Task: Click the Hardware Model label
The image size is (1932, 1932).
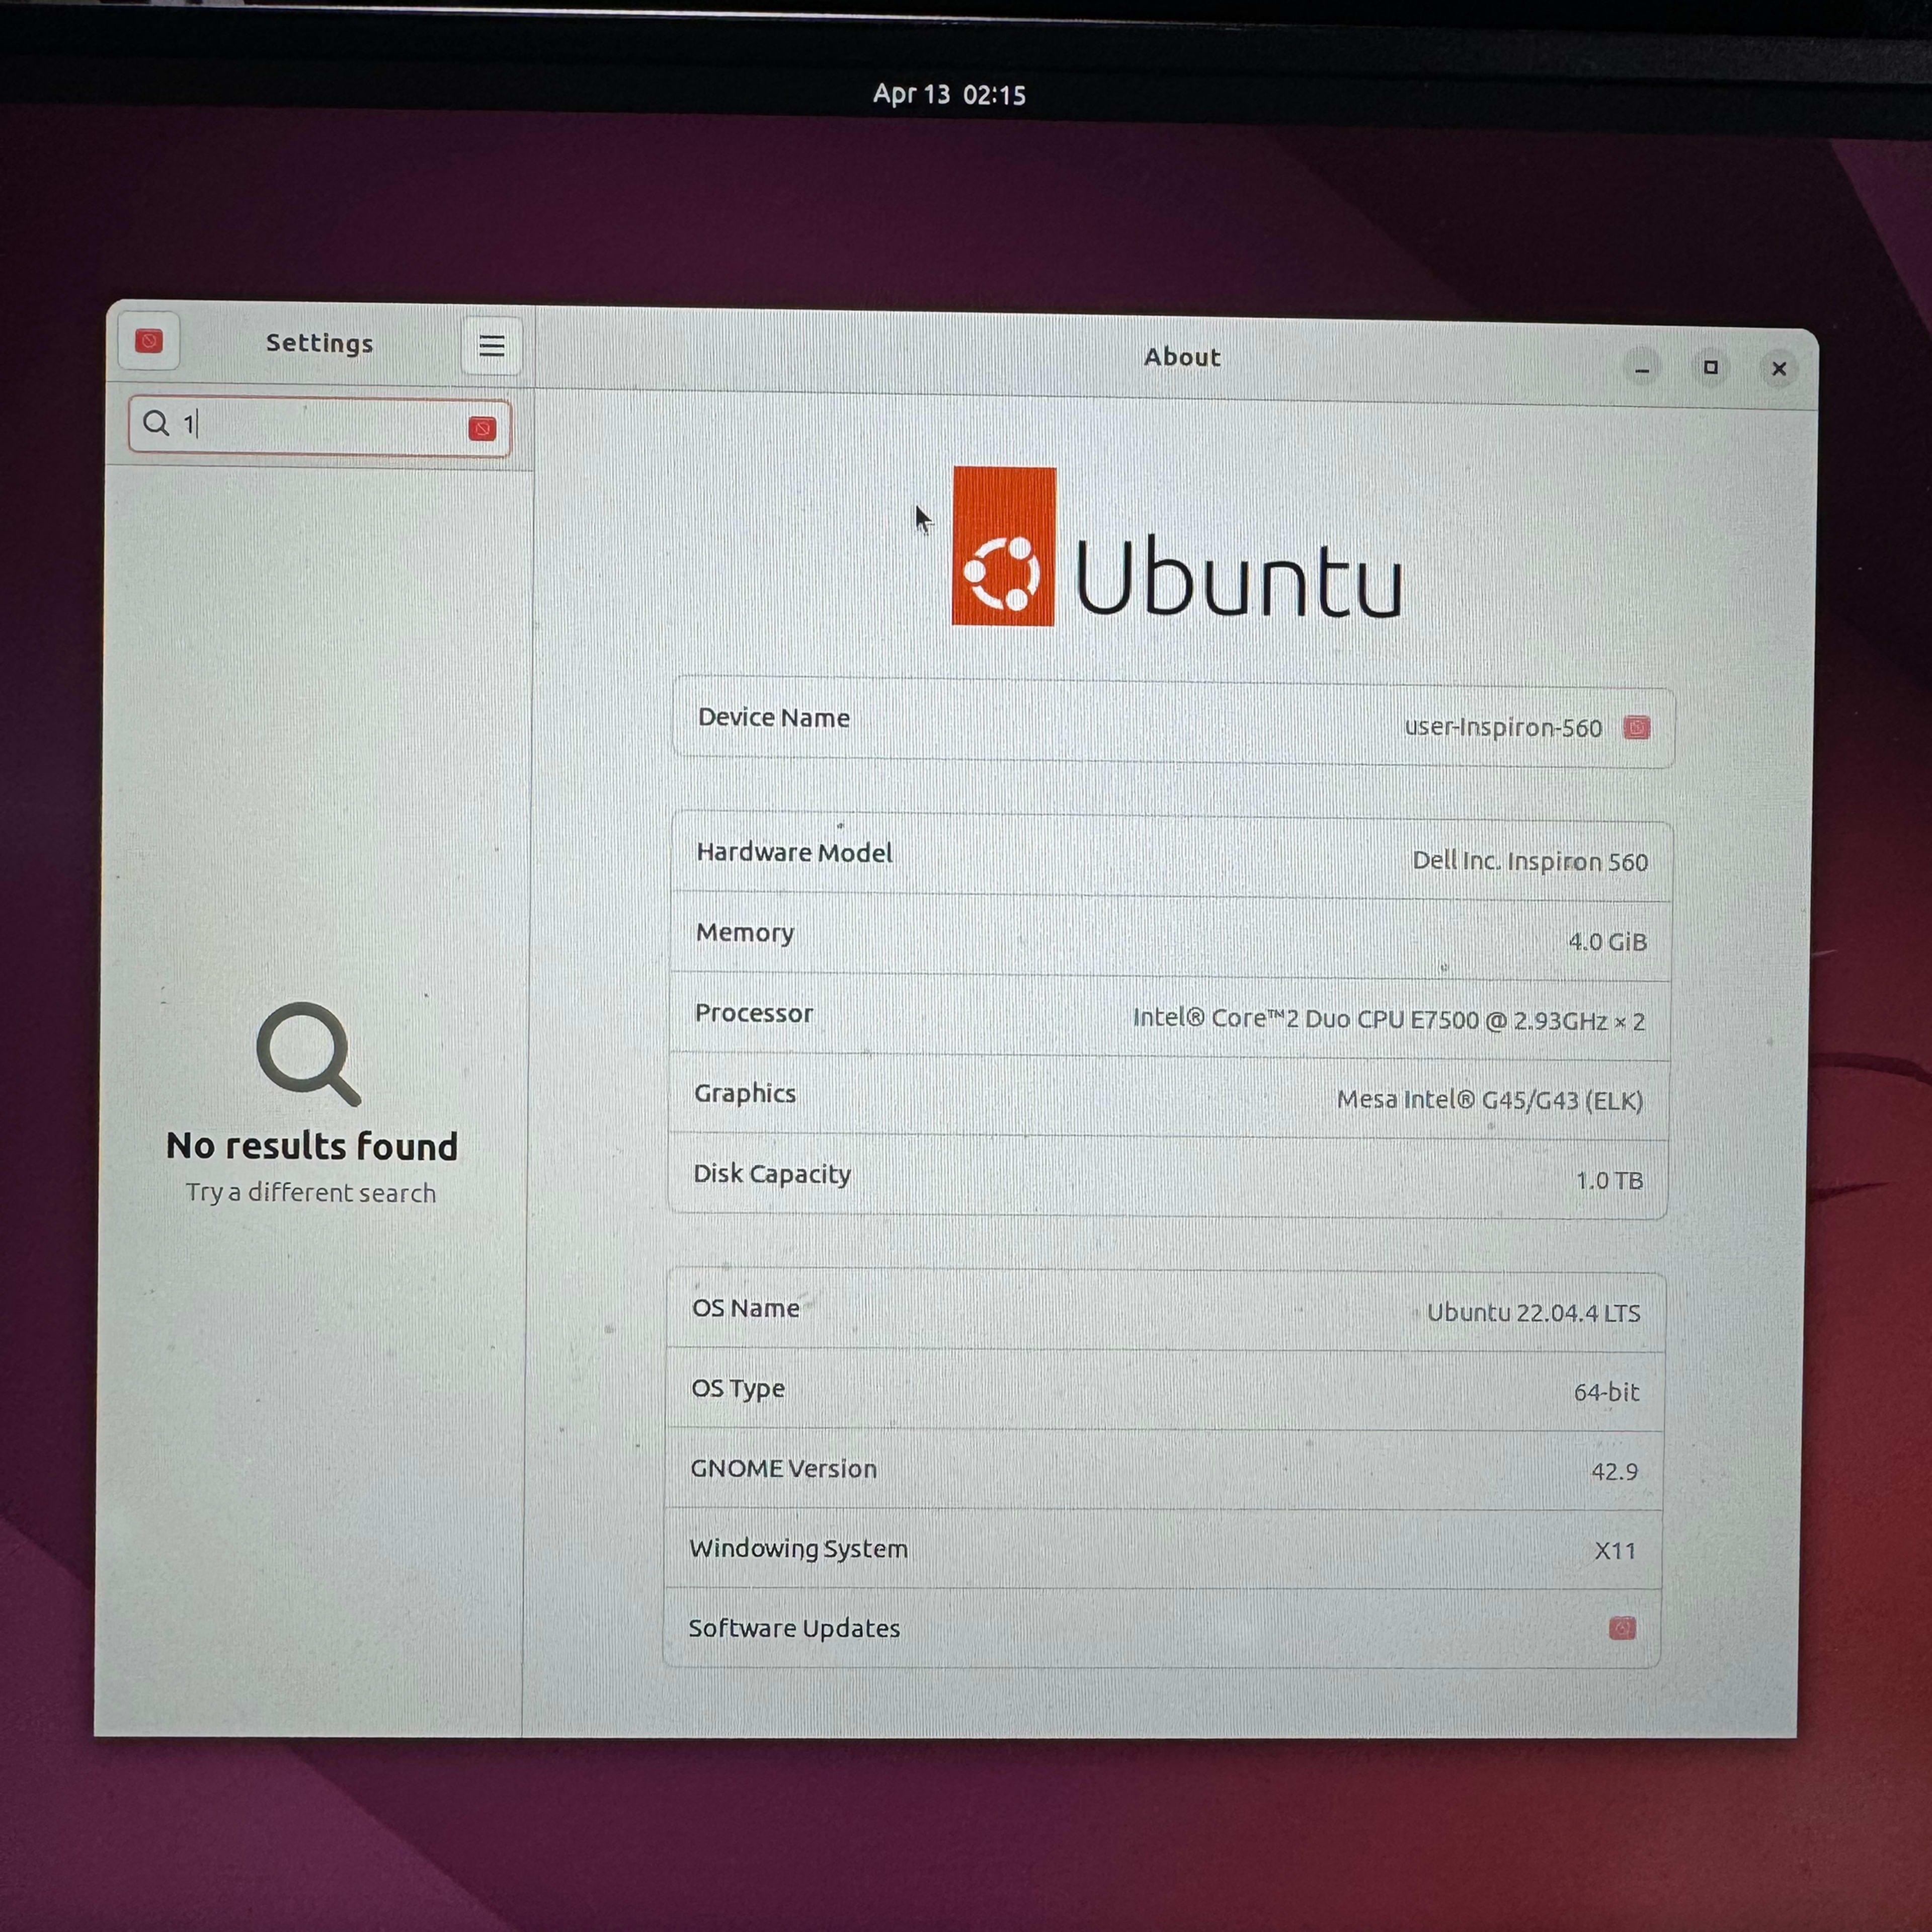Action: tap(794, 852)
